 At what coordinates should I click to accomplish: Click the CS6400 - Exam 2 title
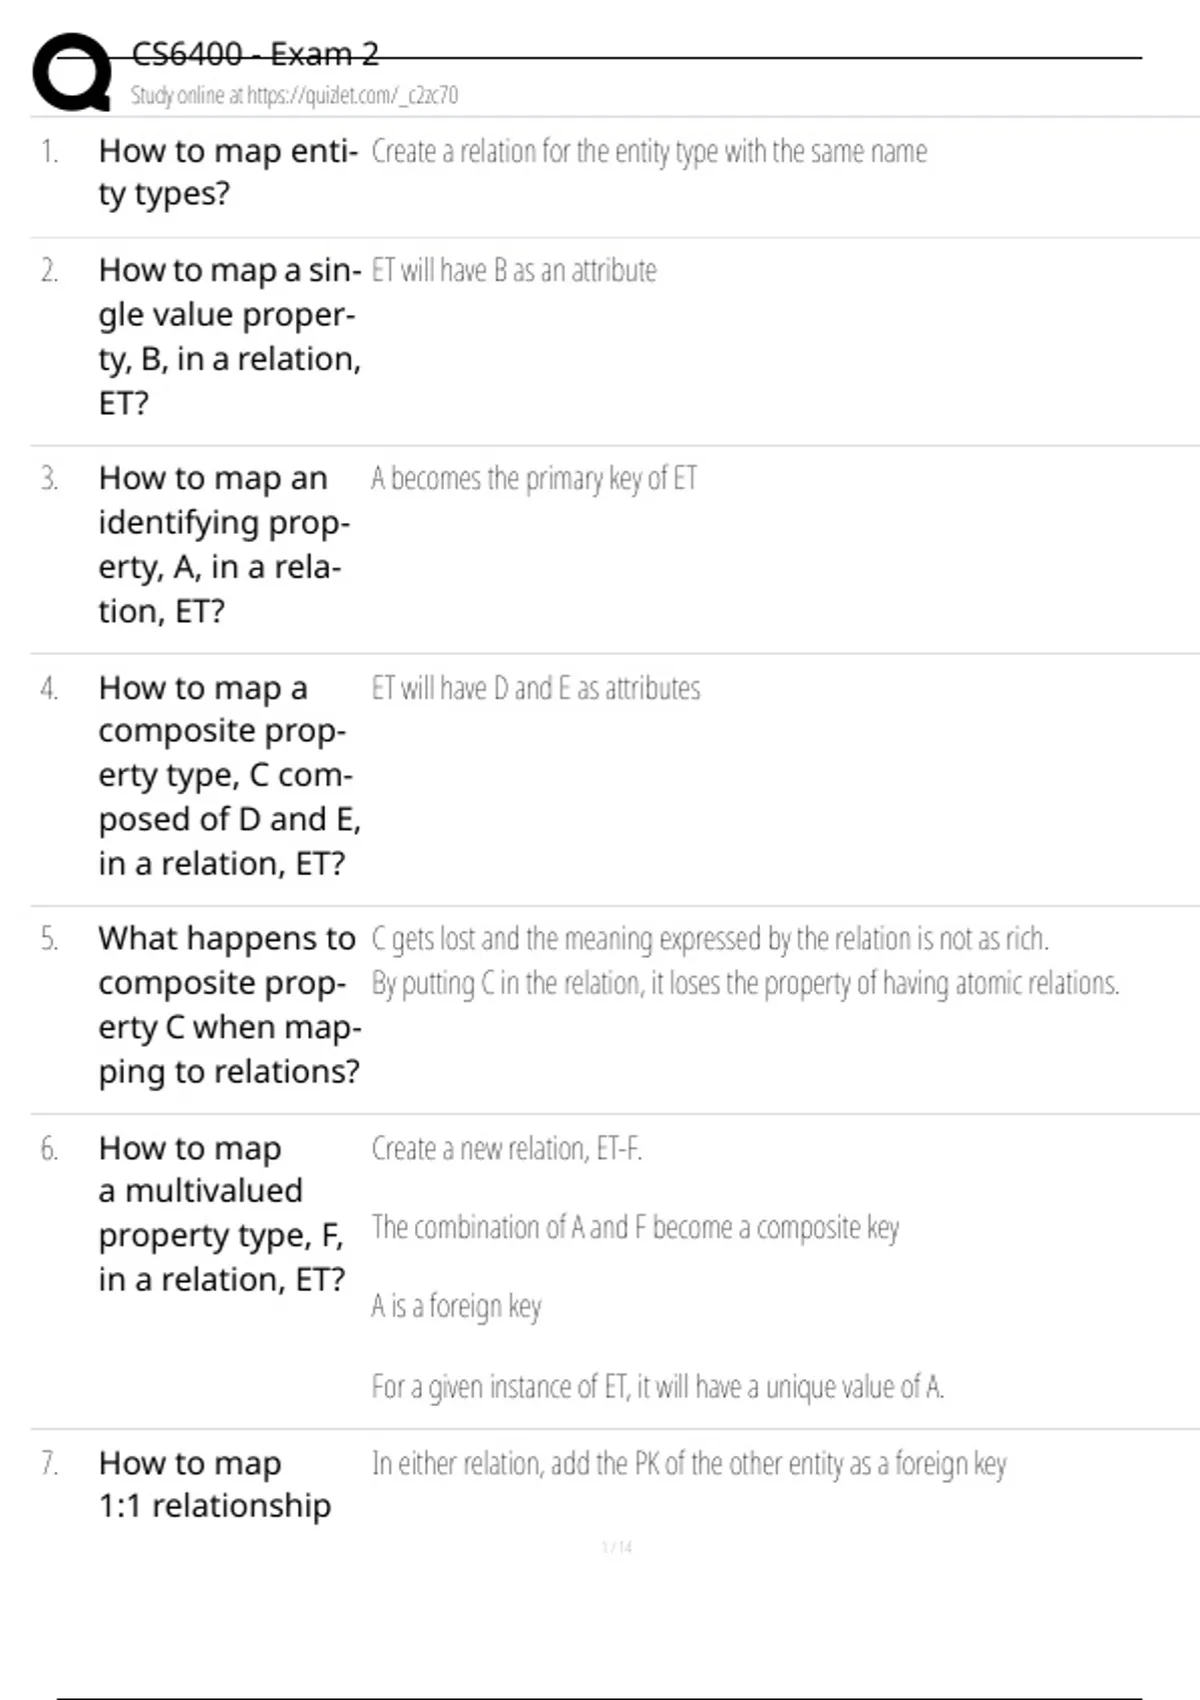[255, 54]
